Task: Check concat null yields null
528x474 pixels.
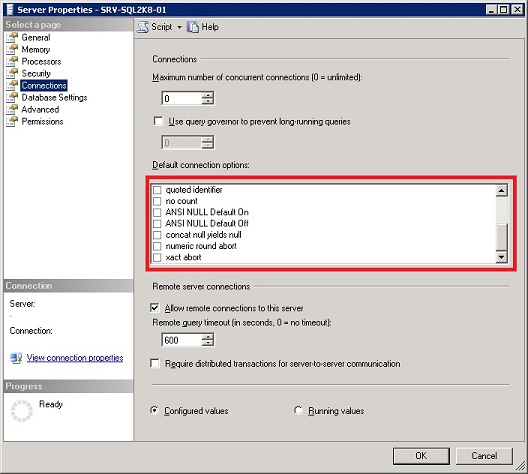Action: point(157,235)
